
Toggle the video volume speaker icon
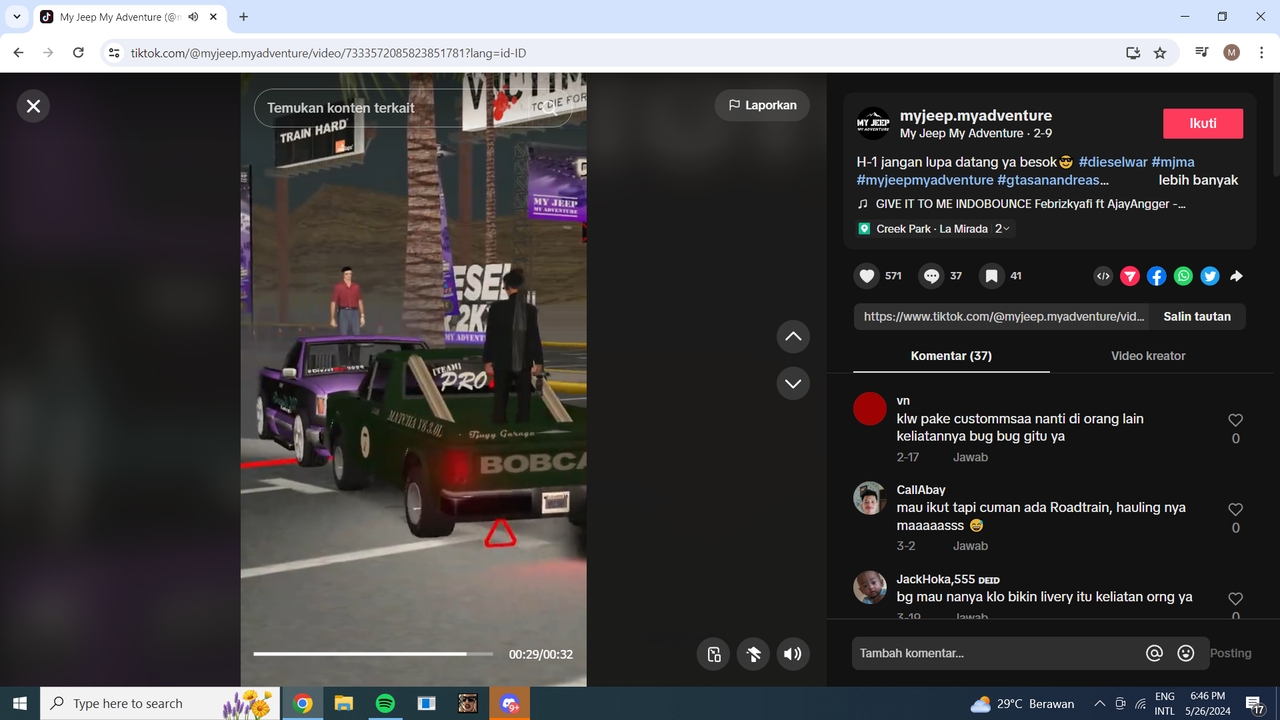click(793, 654)
